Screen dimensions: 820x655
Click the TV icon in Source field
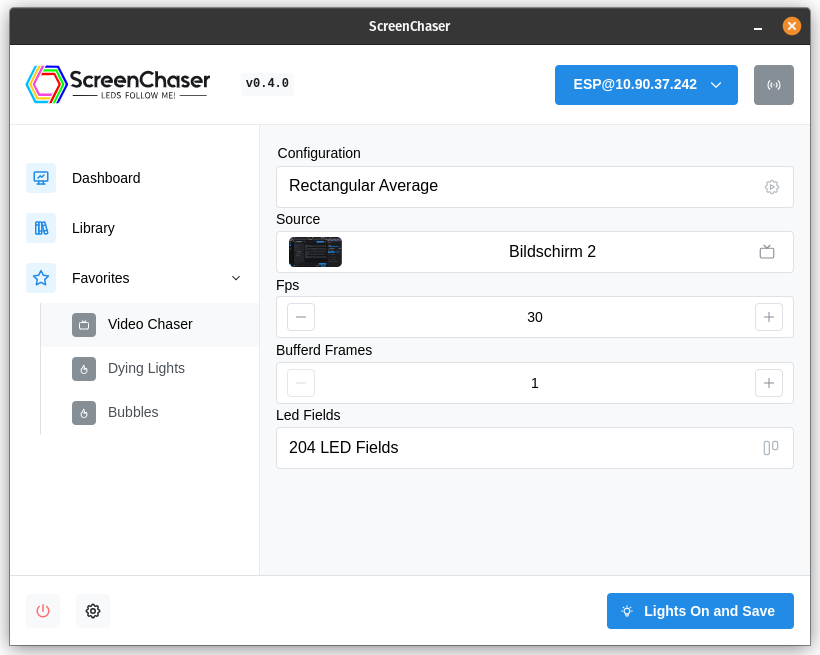767,252
